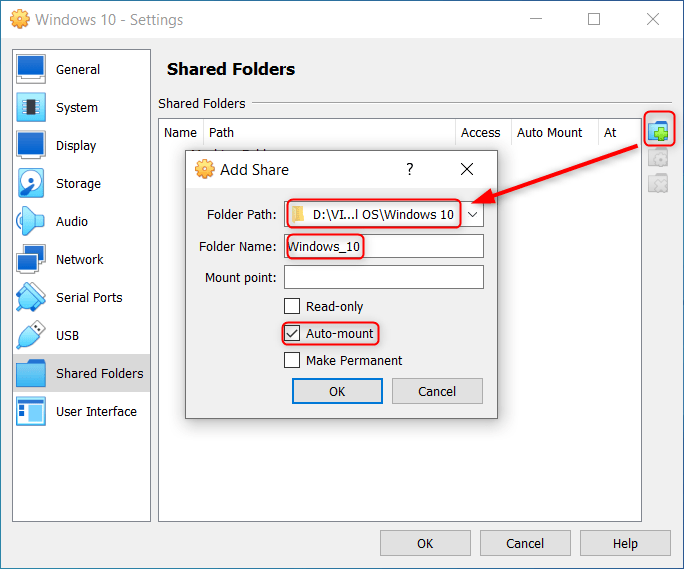Select User Interface settings label

(96, 411)
